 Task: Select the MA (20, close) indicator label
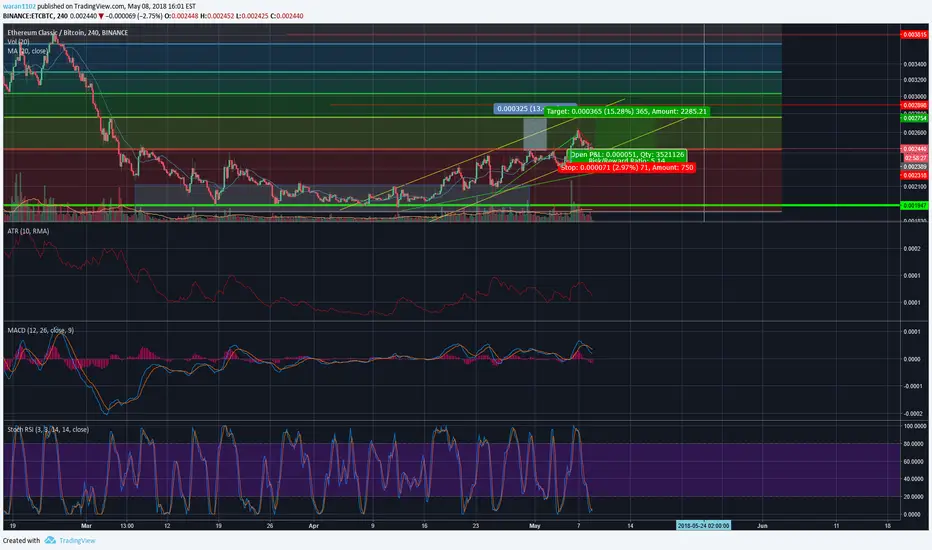pyautogui.click(x=27, y=51)
